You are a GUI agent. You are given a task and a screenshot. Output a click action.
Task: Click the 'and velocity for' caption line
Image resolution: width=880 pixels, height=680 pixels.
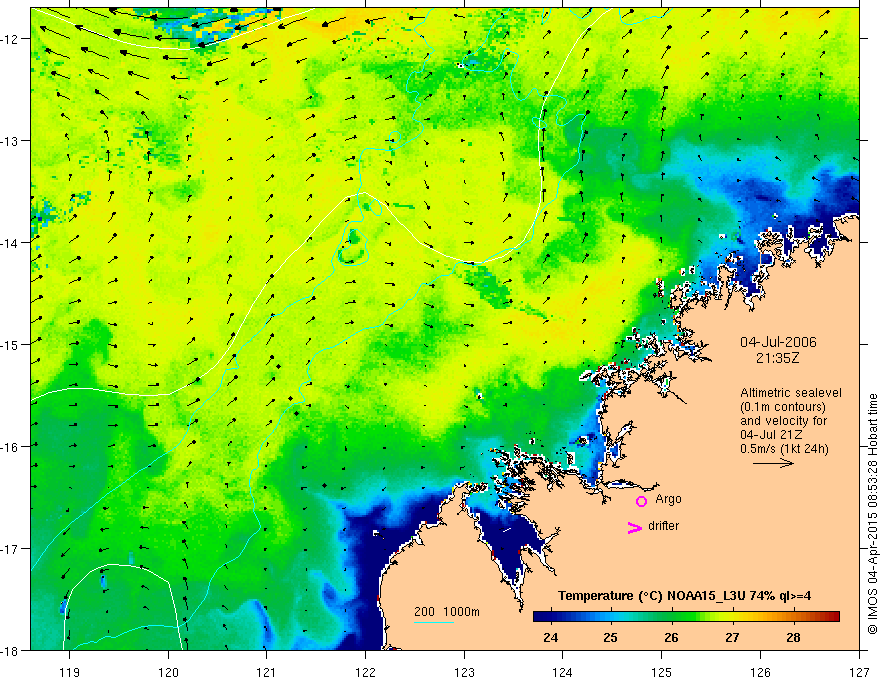[783, 421]
